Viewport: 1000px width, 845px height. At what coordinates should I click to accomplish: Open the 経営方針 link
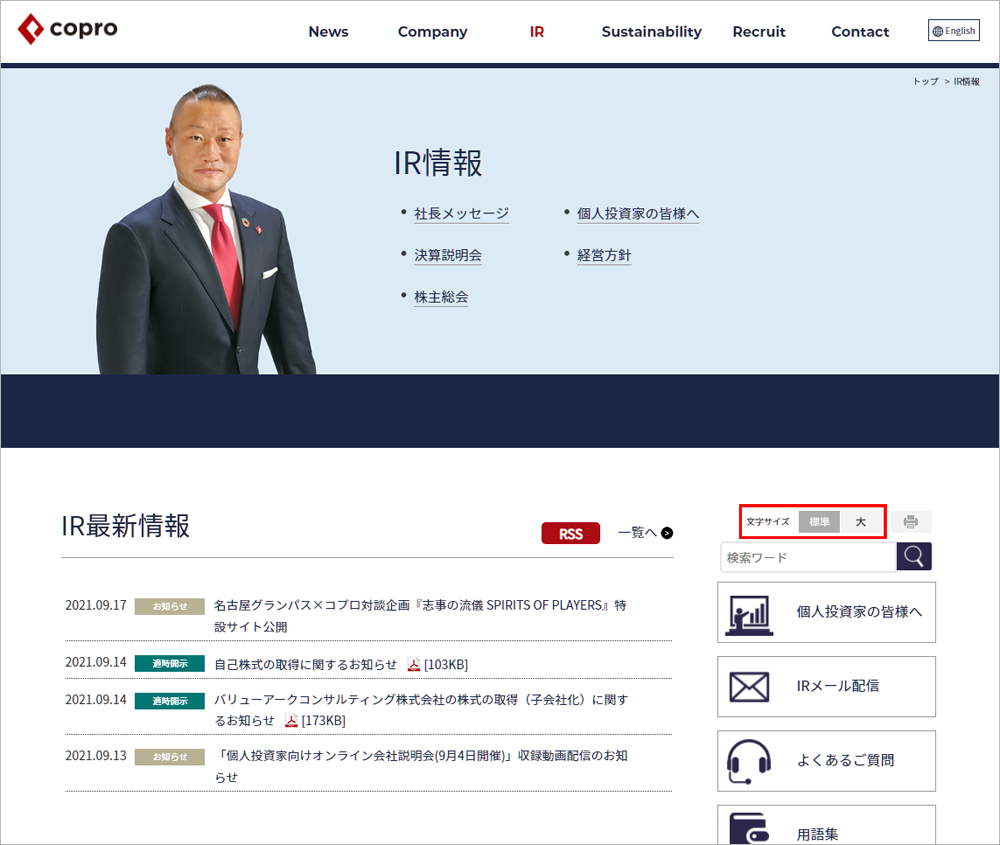604,255
